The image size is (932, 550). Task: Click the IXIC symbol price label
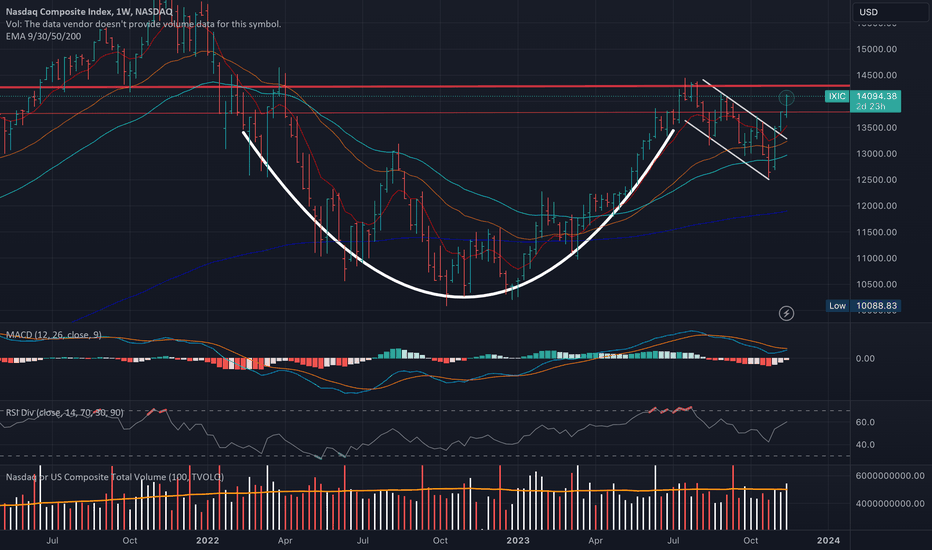[837, 96]
